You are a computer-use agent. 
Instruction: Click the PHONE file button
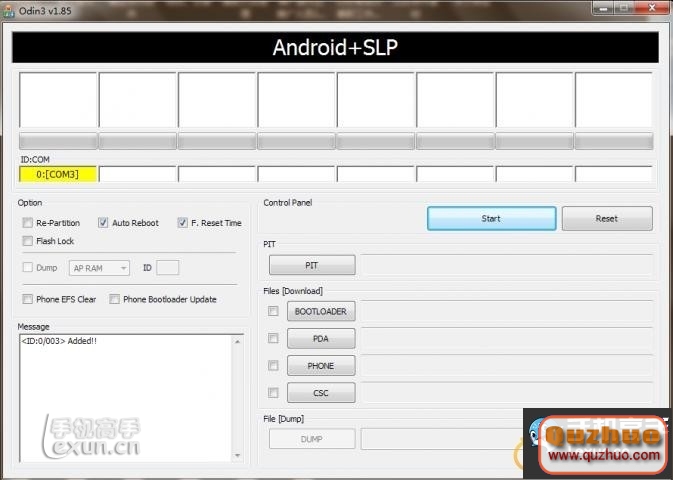click(x=321, y=366)
